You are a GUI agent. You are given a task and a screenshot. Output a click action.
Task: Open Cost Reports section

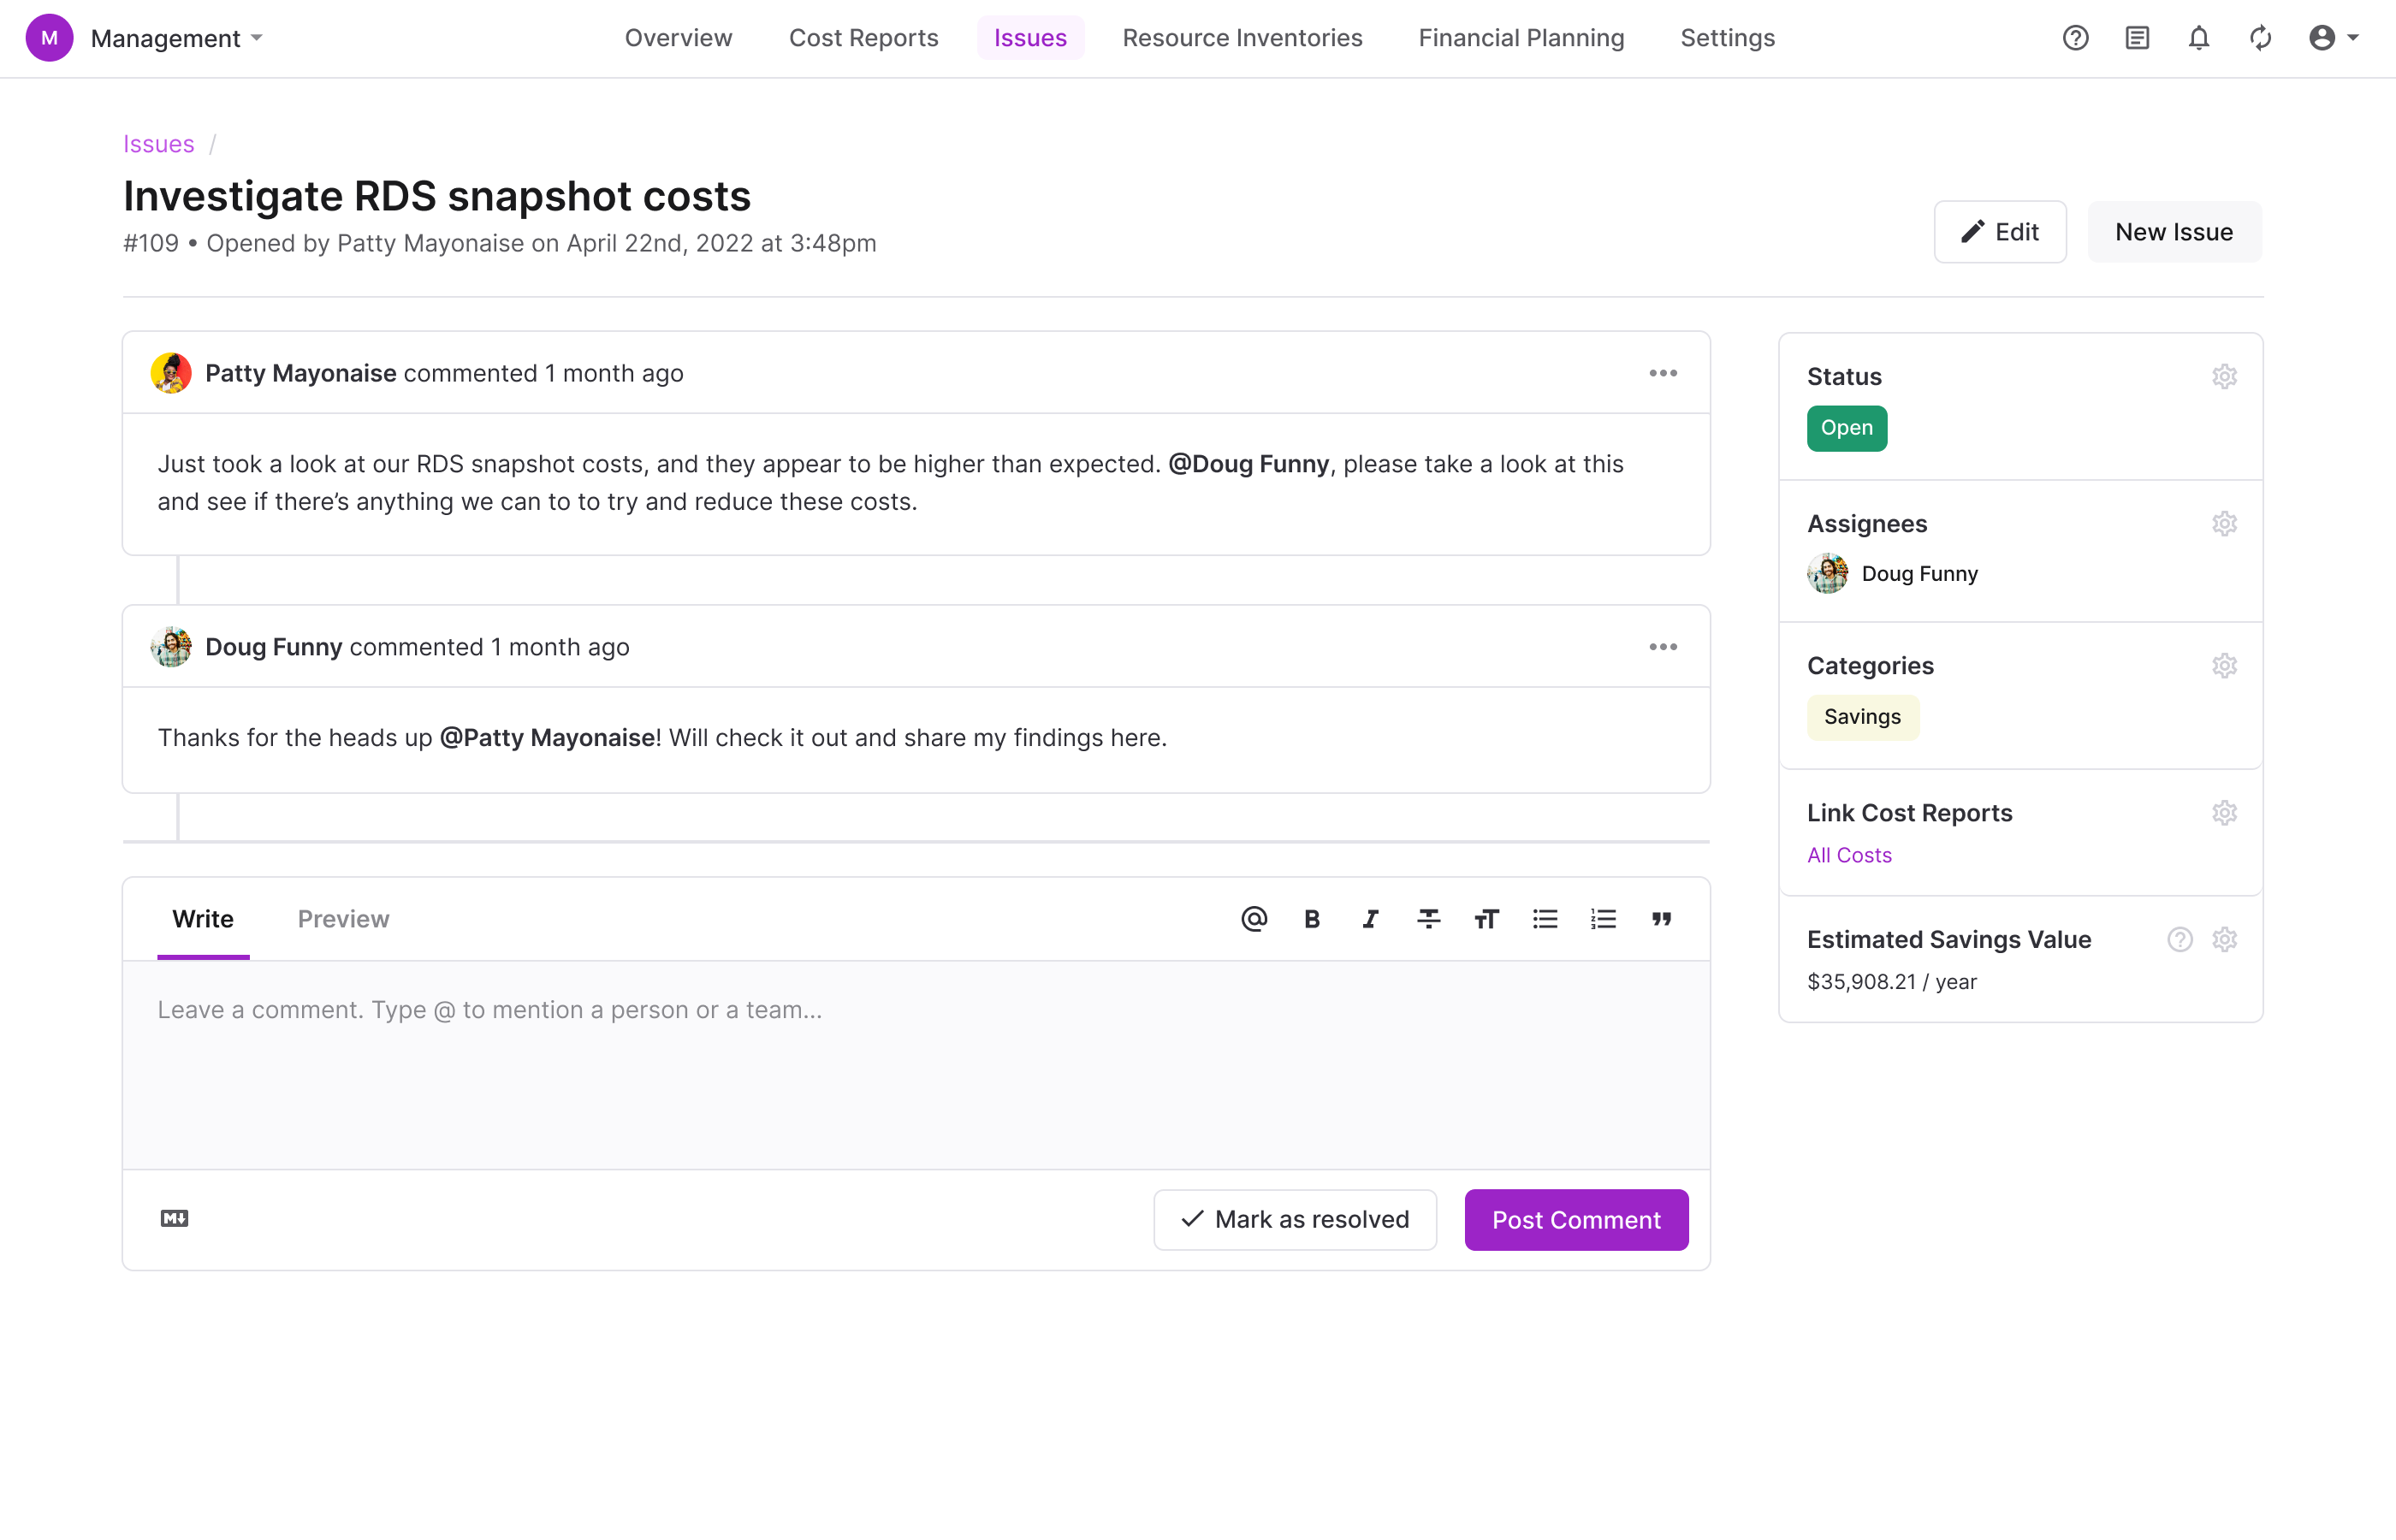[863, 38]
